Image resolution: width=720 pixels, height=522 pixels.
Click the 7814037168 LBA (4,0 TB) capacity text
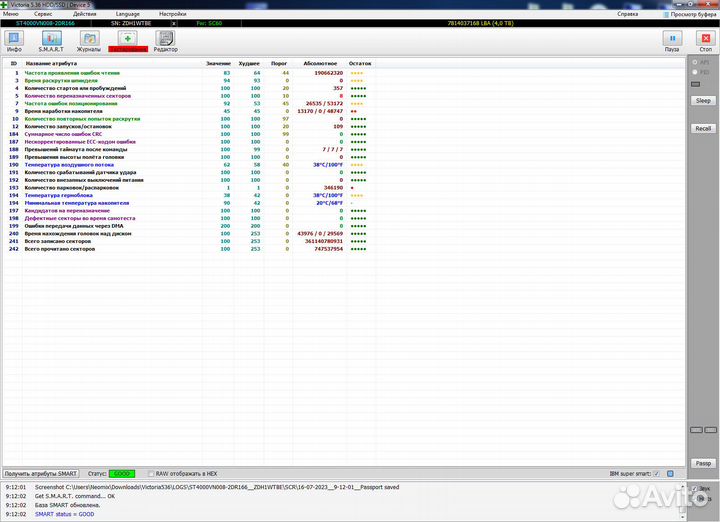[480, 23]
